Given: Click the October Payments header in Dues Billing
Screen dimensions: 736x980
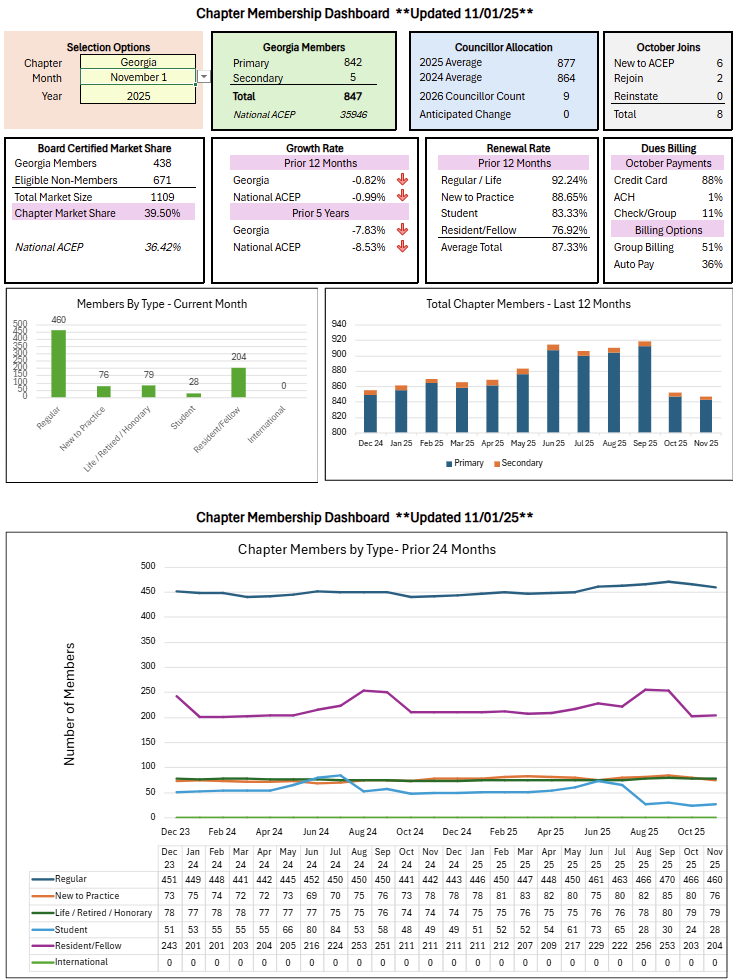Looking at the screenshot, I should (667, 163).
